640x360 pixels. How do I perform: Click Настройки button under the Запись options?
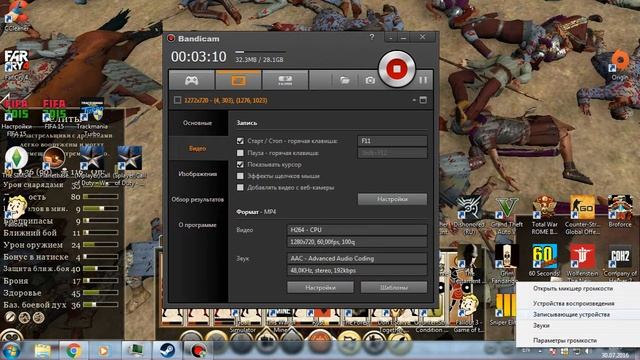pyautogui.click(x=392, y=199)
